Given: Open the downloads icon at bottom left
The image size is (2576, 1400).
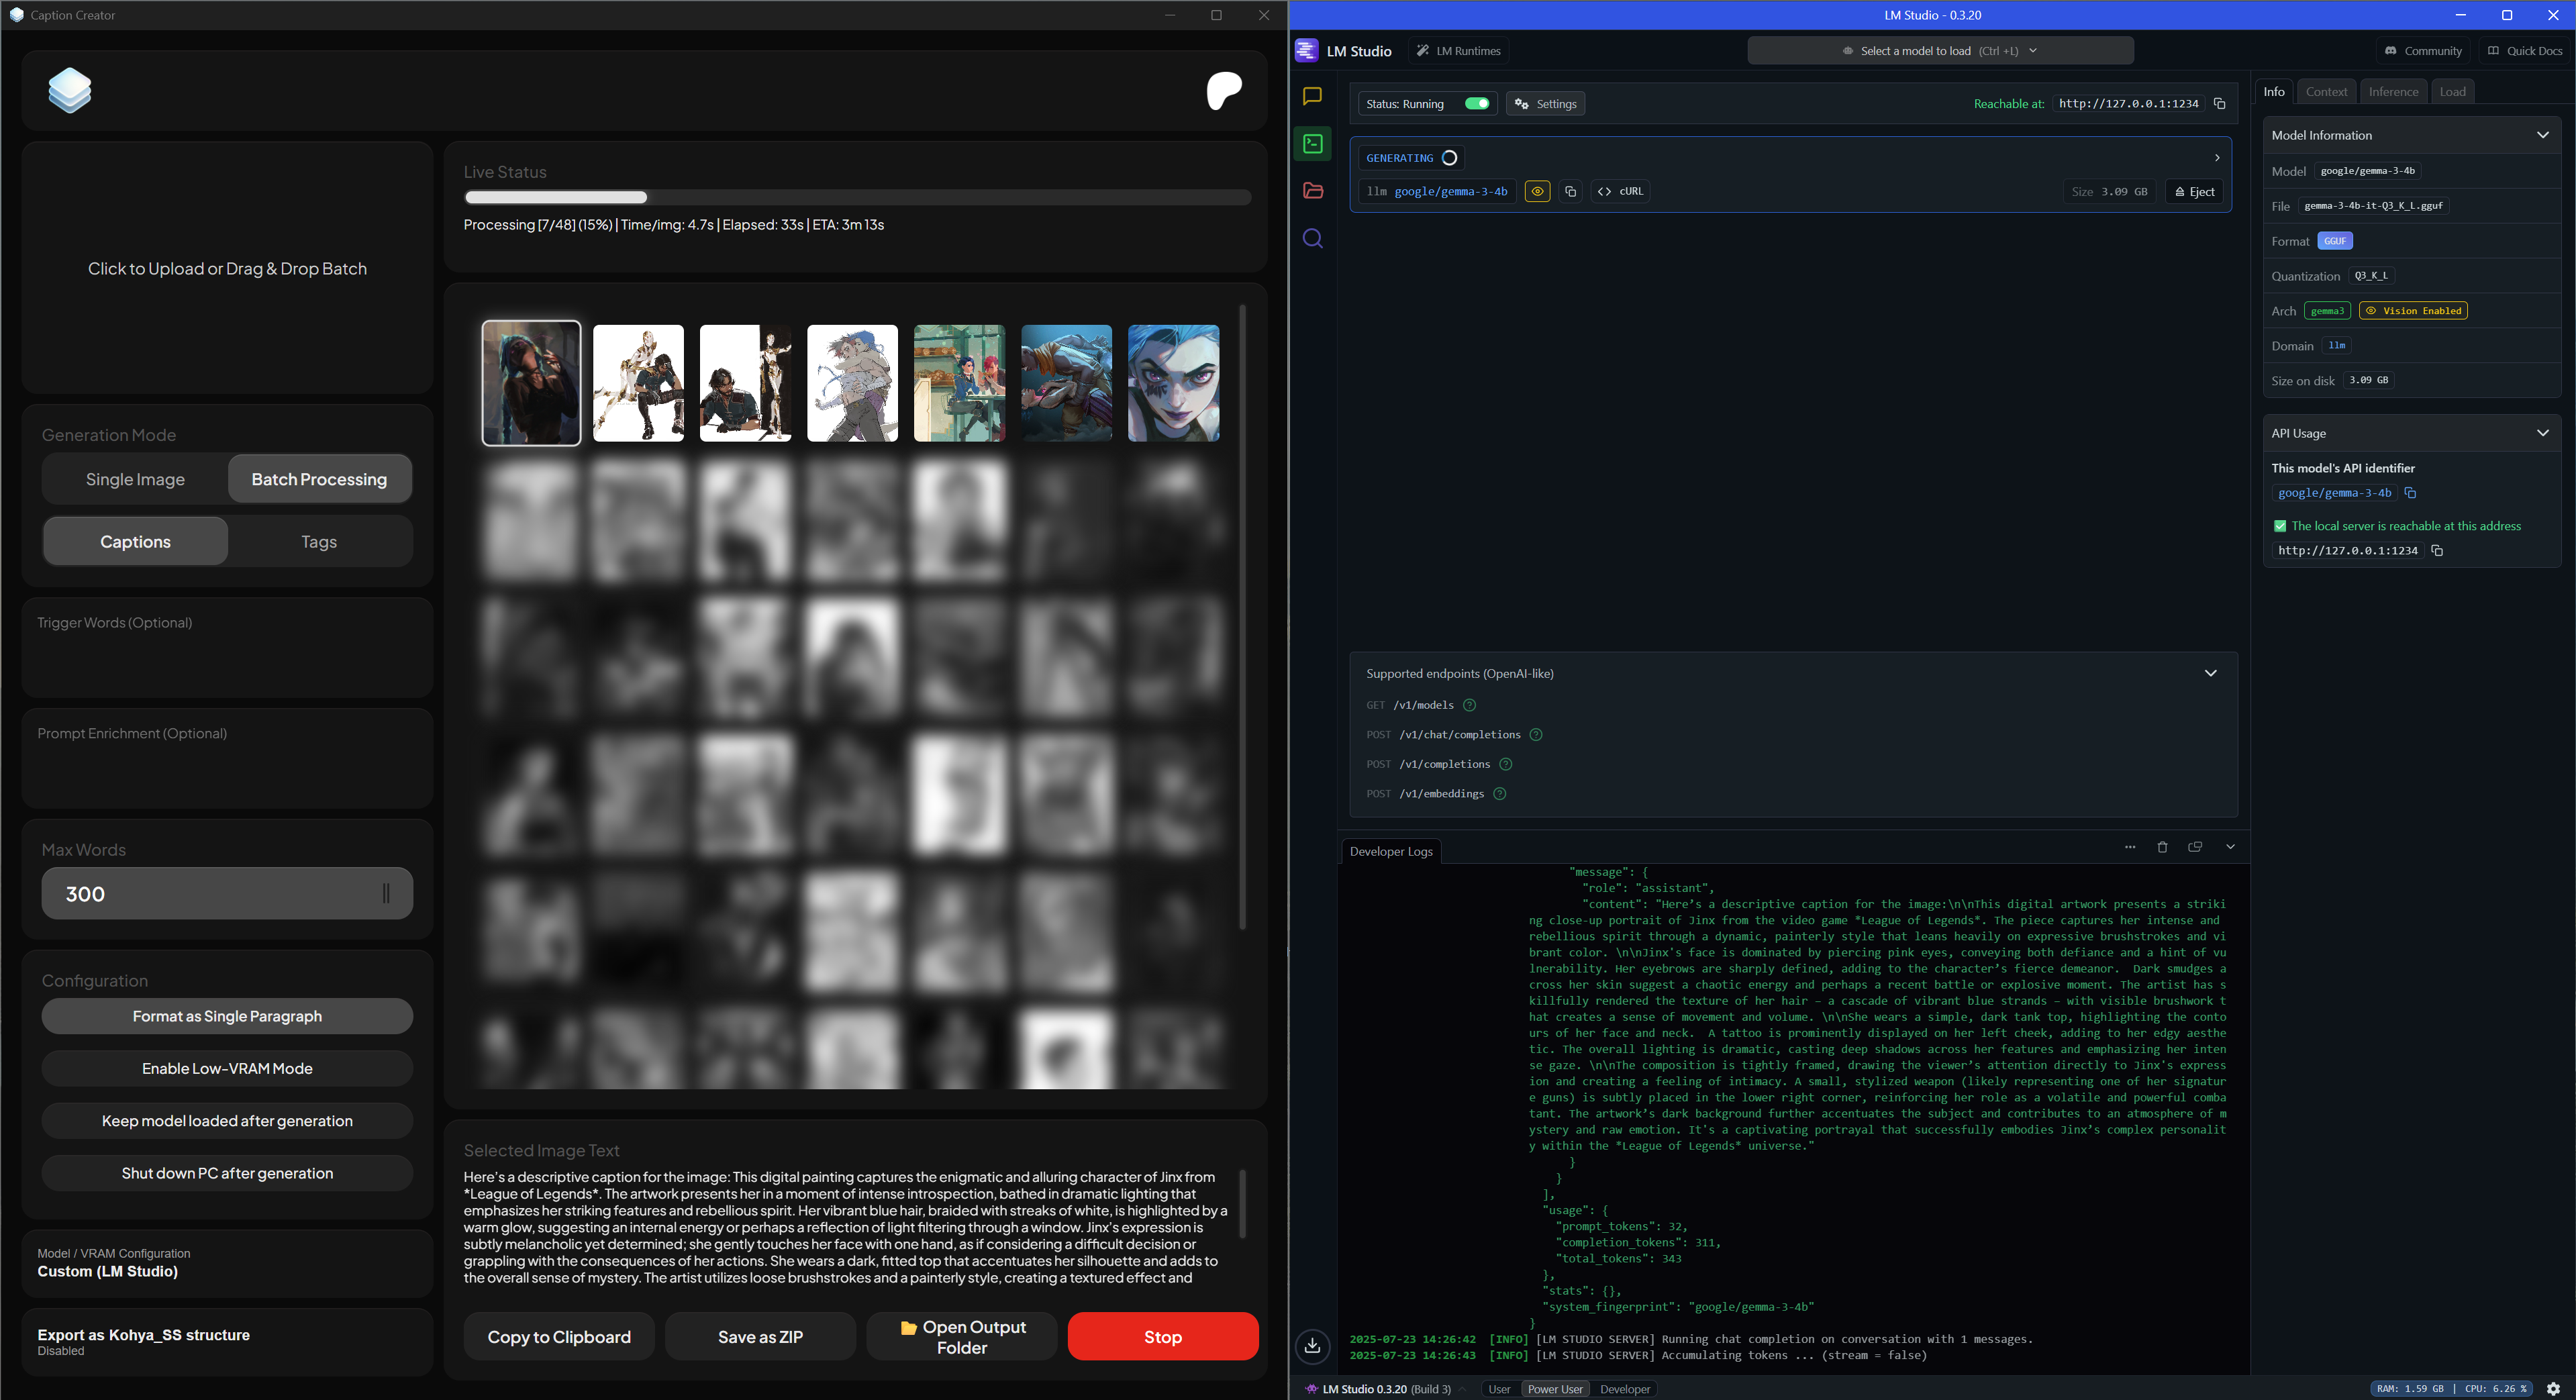Looking at the screenshot, I should pyautogui.click(x=1312, y=1345).
